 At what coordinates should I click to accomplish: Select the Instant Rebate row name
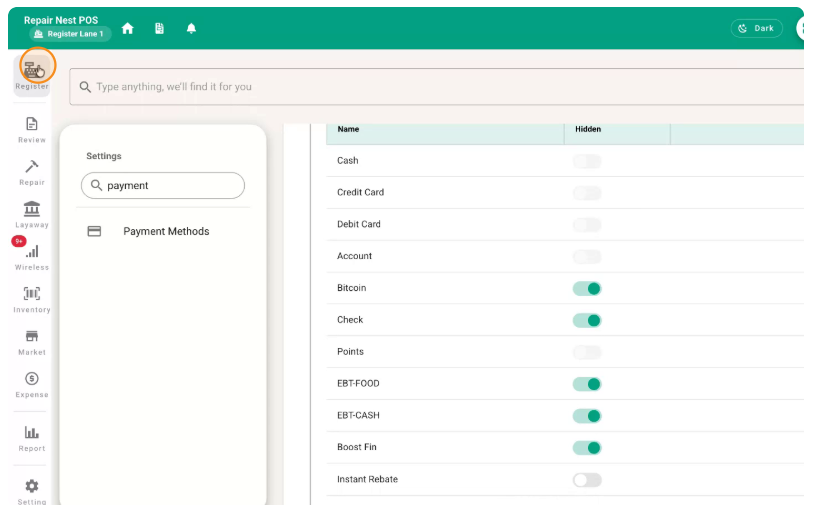[367, 479]
